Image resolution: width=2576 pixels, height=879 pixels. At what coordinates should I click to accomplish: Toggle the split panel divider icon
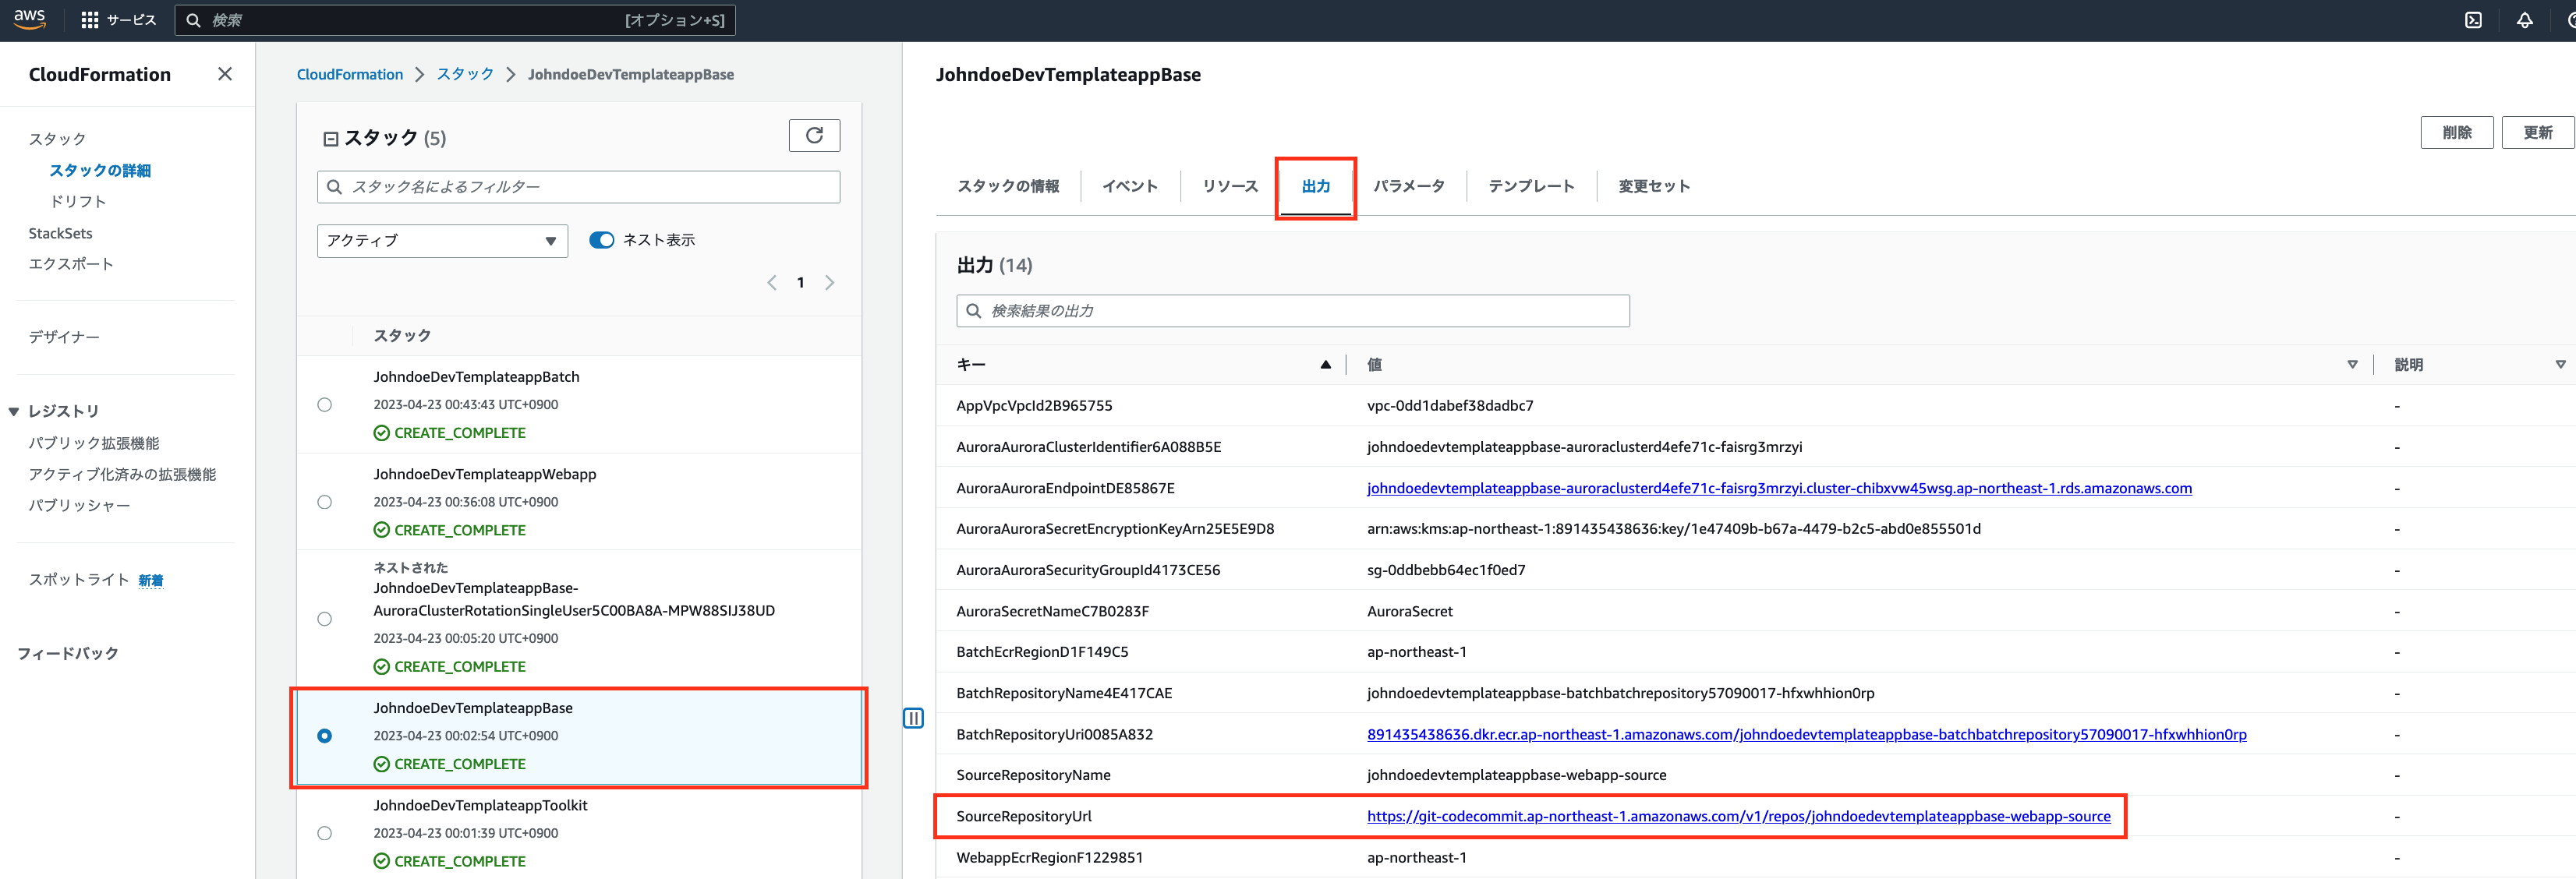click(x=913, y=718)
